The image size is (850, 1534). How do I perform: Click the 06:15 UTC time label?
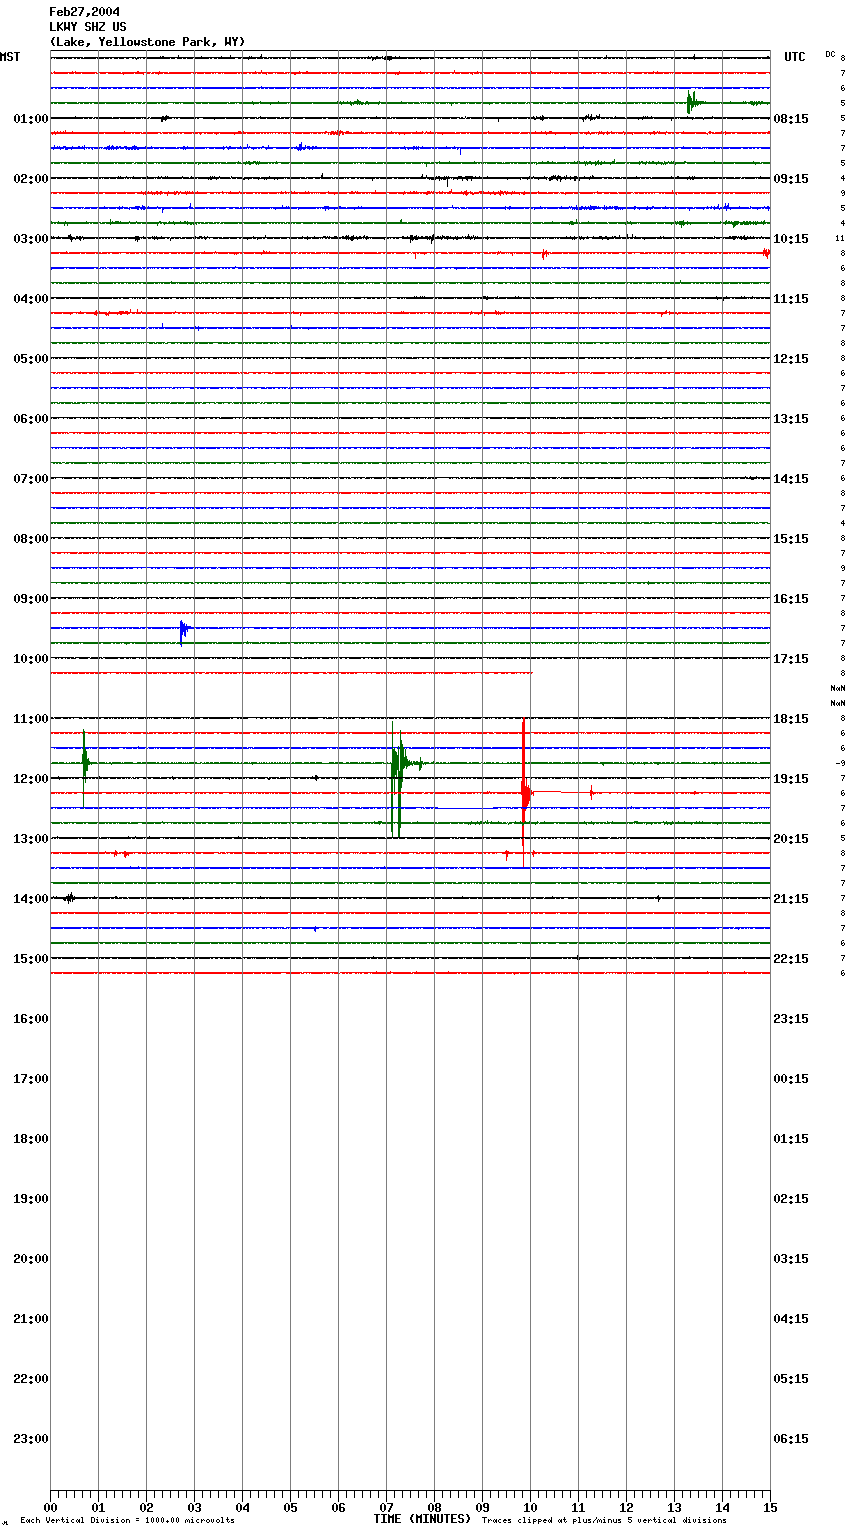click(791, 1439)
